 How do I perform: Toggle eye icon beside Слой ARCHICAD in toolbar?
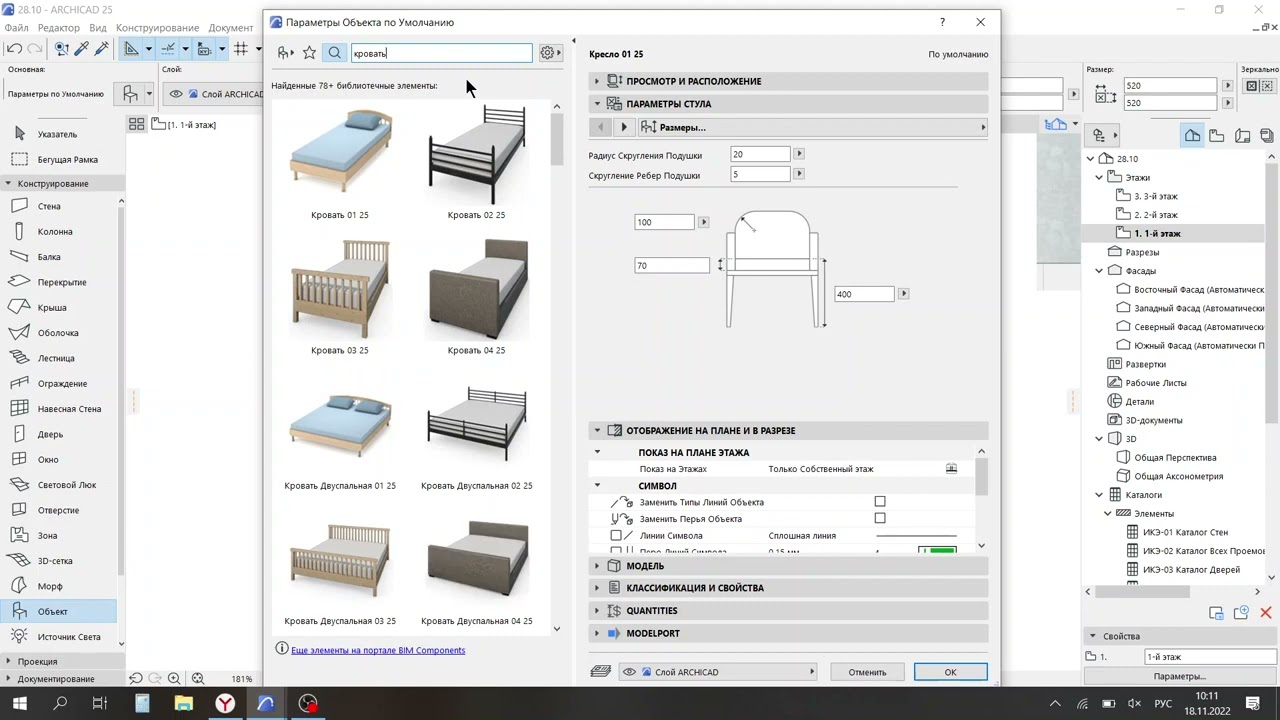[176, 94]
